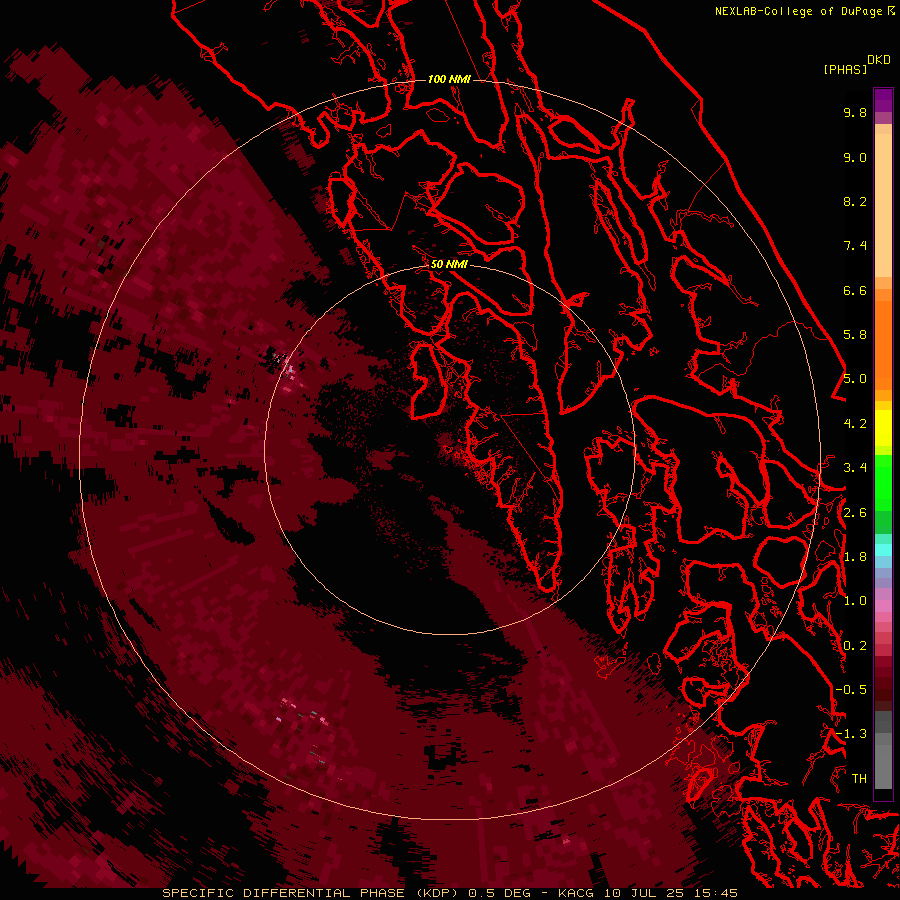900x900 pixels.
Task: Click the TH threshold label on the scale
Action: click(x=859, y=778)
